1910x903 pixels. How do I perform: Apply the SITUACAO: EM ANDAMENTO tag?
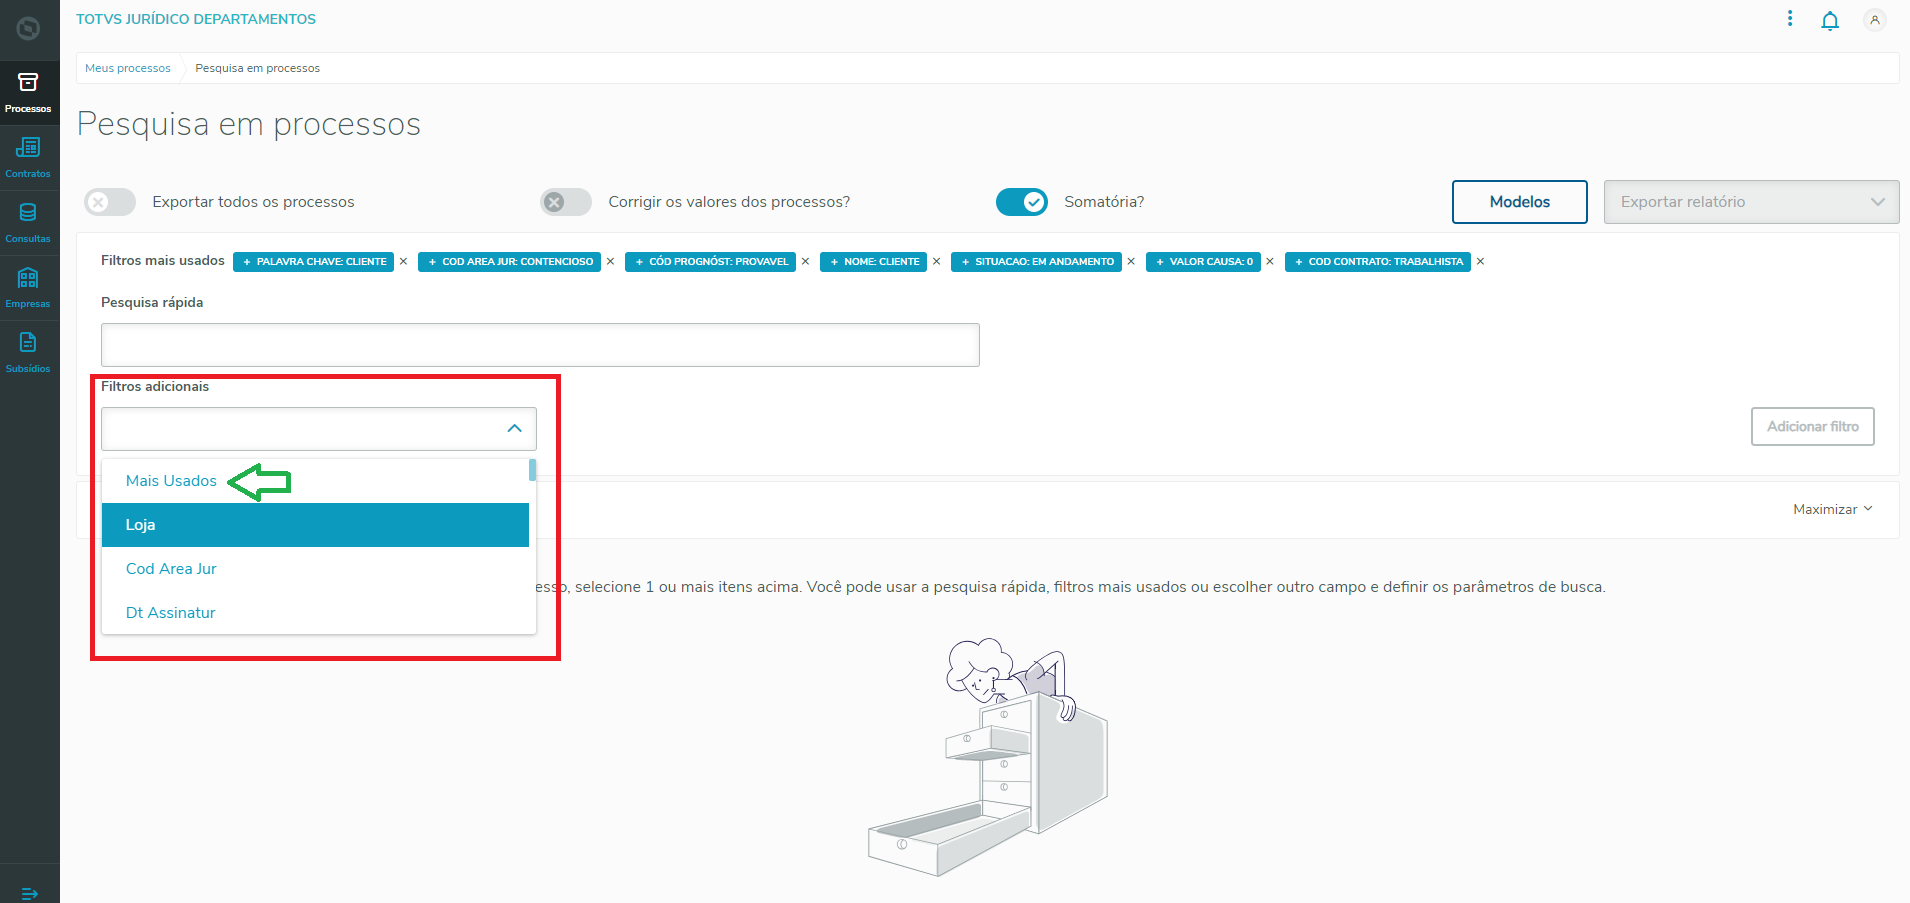1036,262
